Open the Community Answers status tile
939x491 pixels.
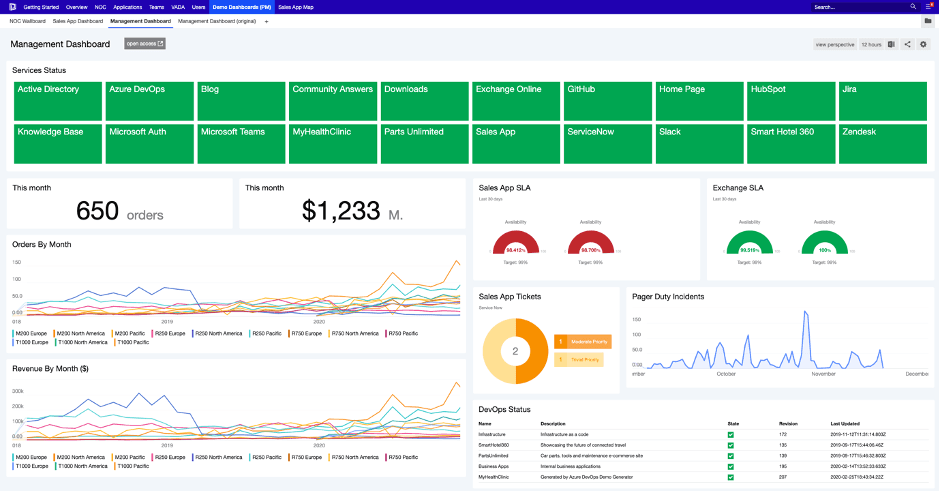[x=333, y=101]
